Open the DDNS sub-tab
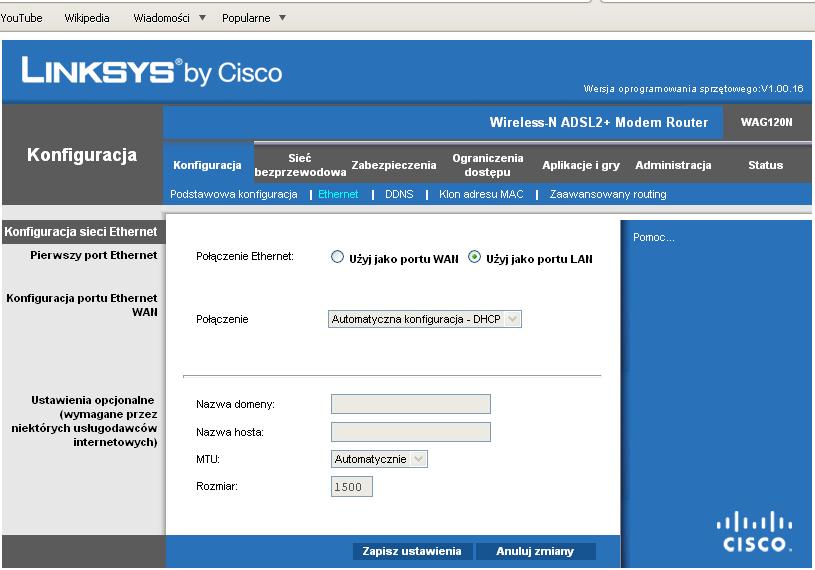Viewport: 815px width, 570px height. point(399,194)
